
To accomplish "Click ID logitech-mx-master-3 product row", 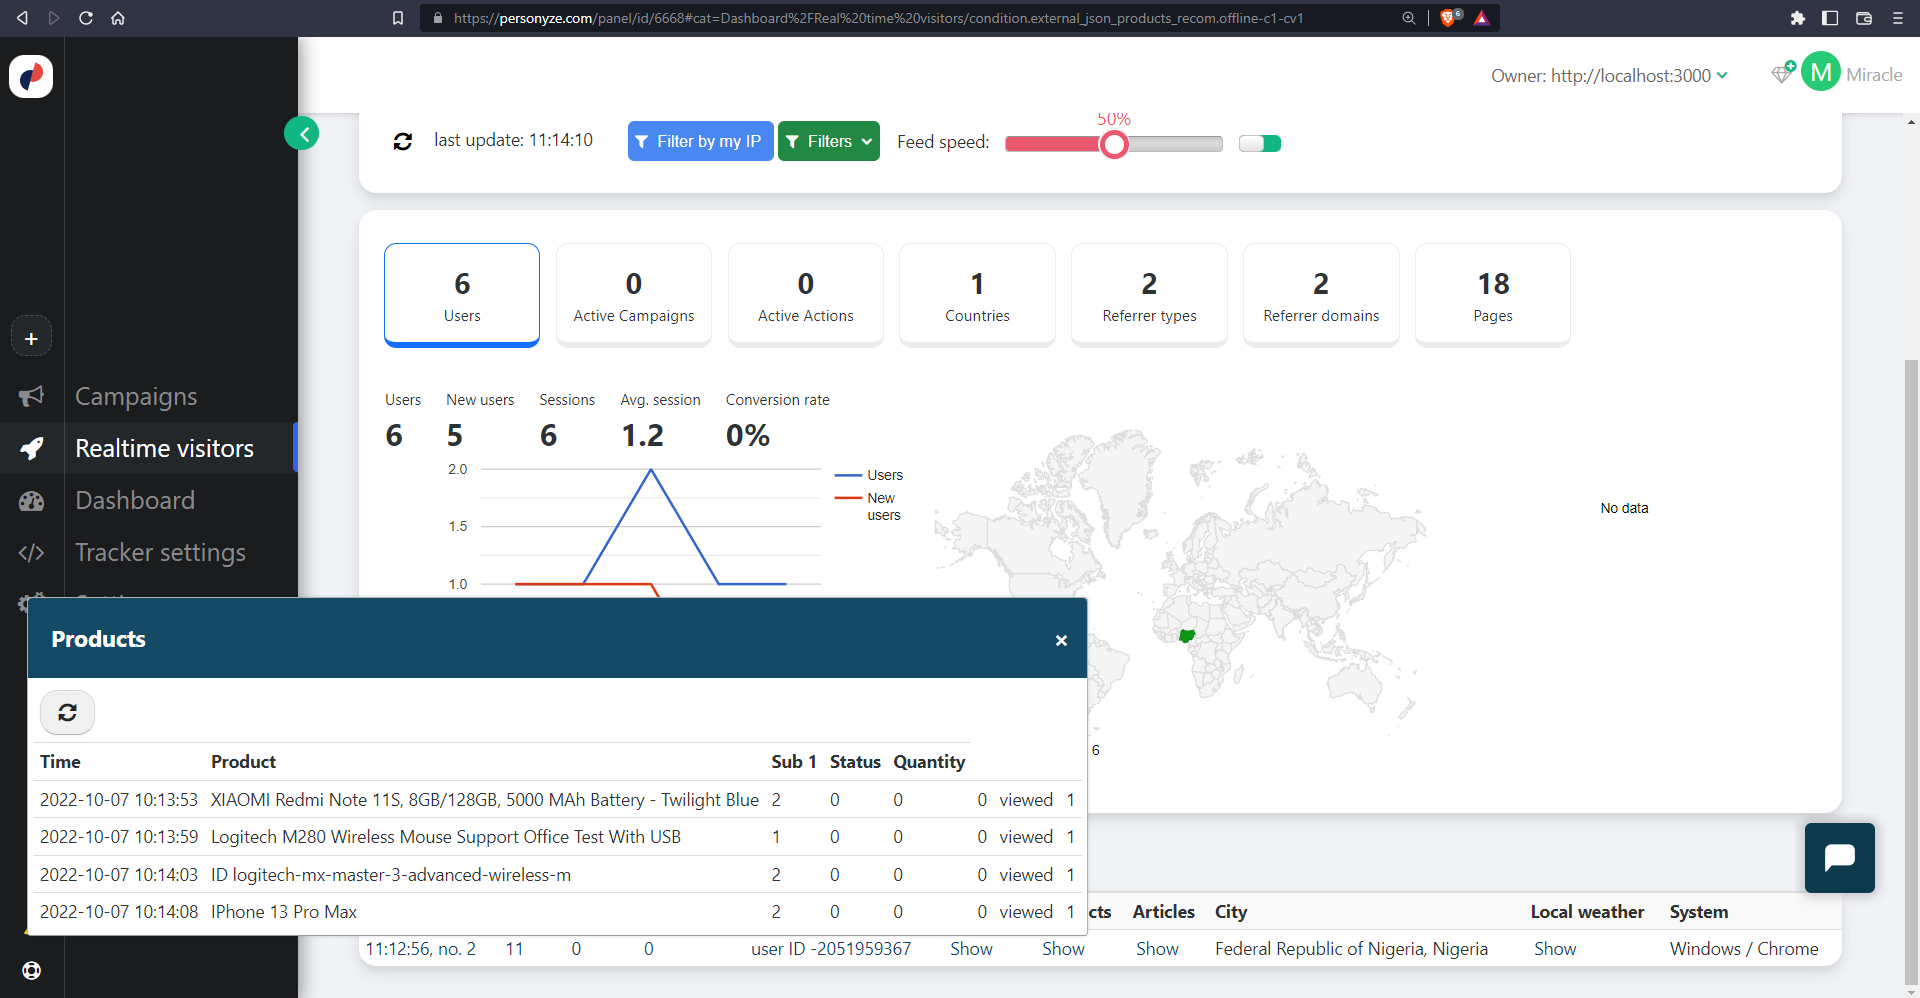I will click(x=558, y=875).
